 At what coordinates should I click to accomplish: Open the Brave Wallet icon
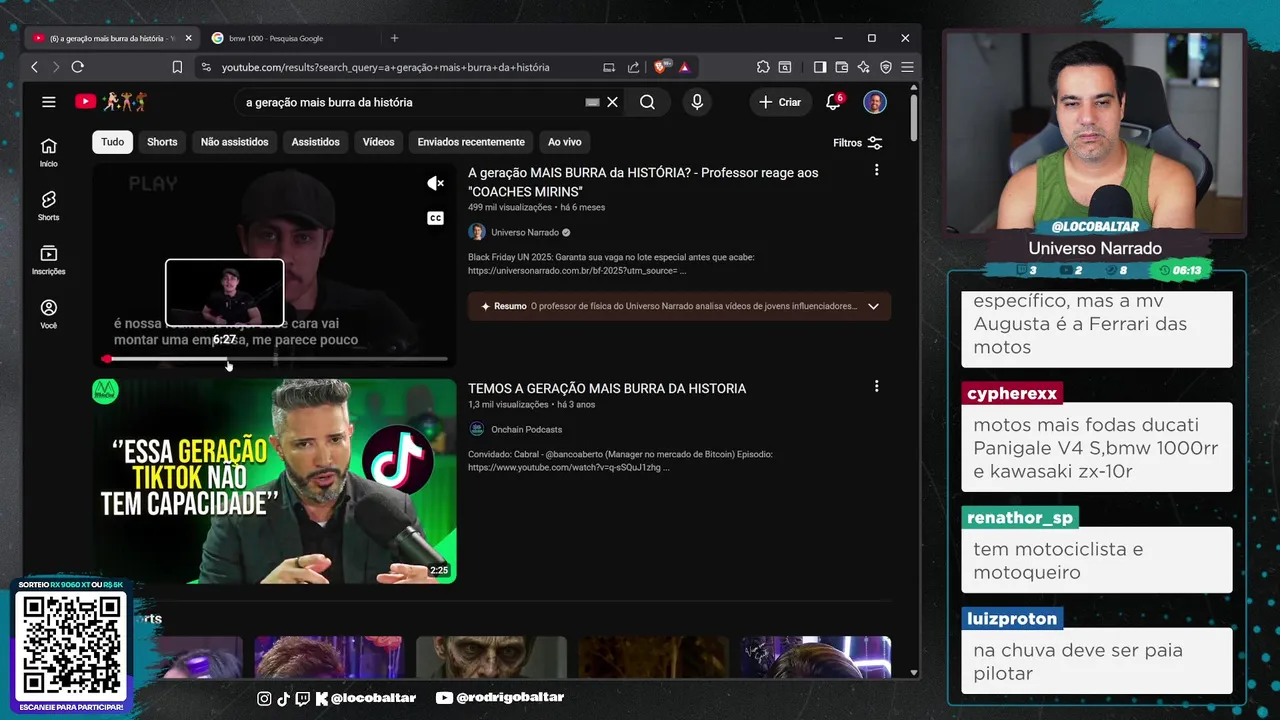click(841, 67)
